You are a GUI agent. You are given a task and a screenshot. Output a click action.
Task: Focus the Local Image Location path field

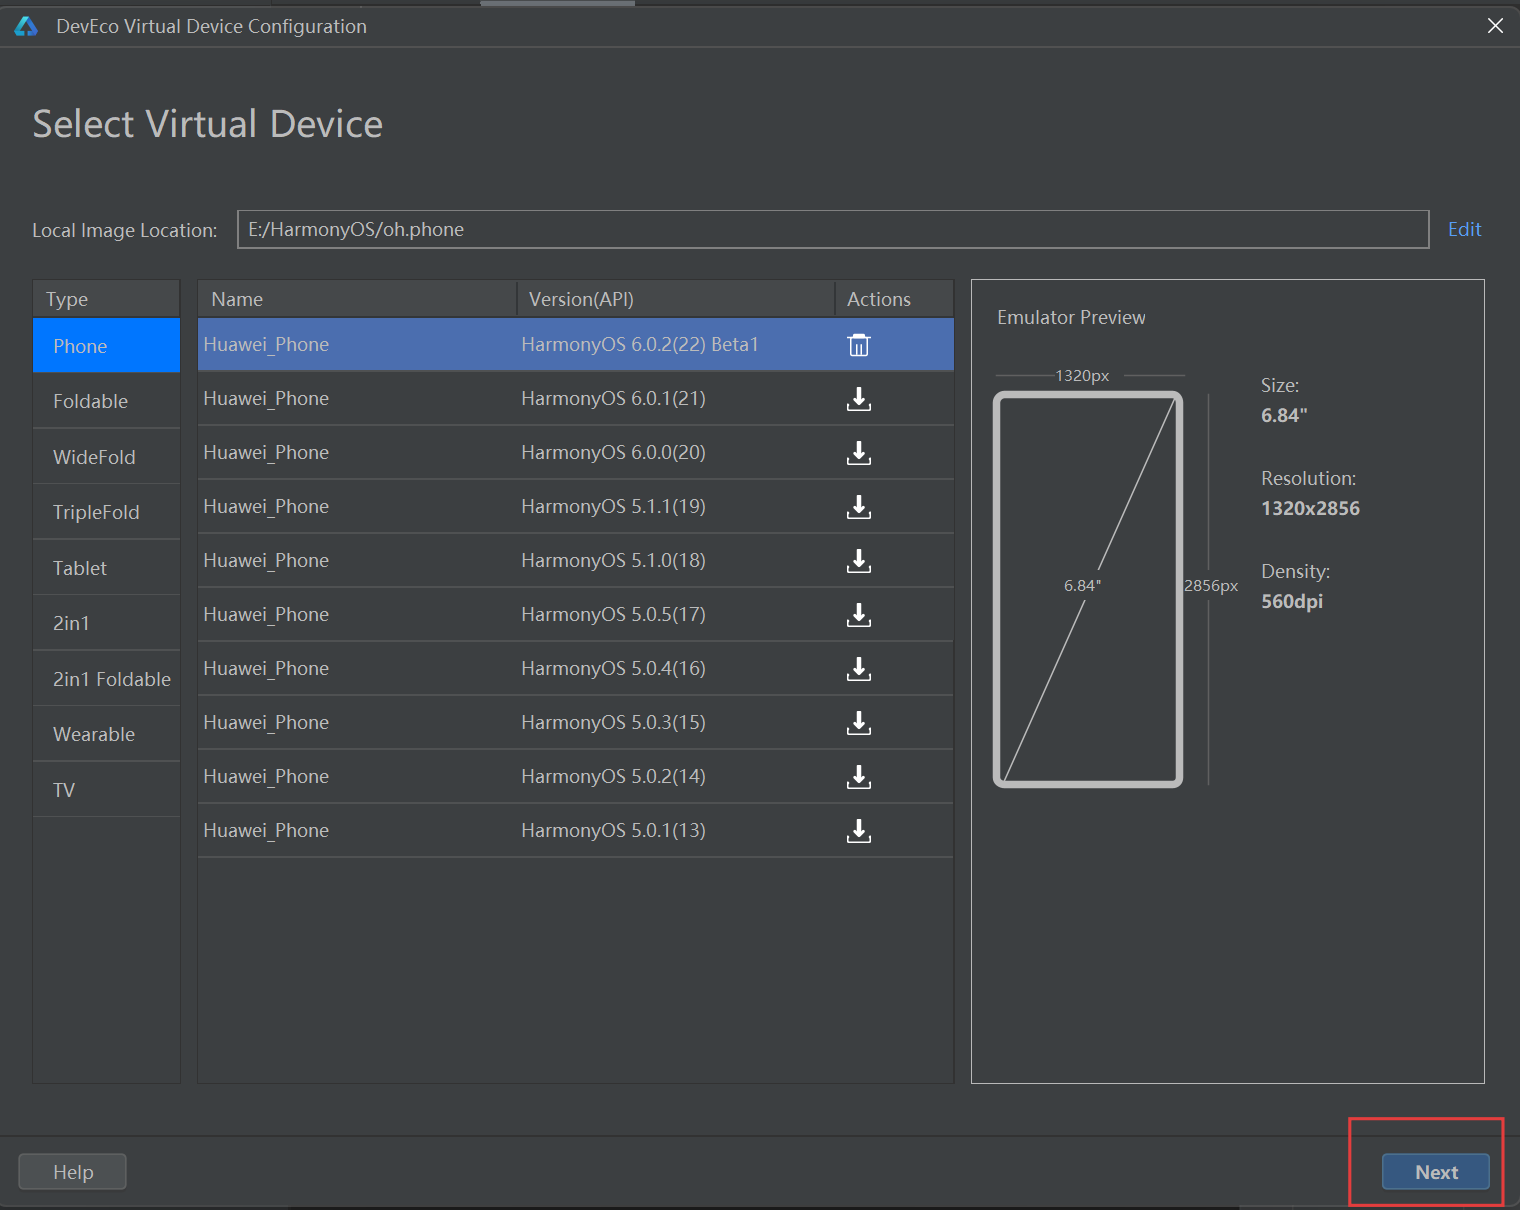tap(833, 229)
